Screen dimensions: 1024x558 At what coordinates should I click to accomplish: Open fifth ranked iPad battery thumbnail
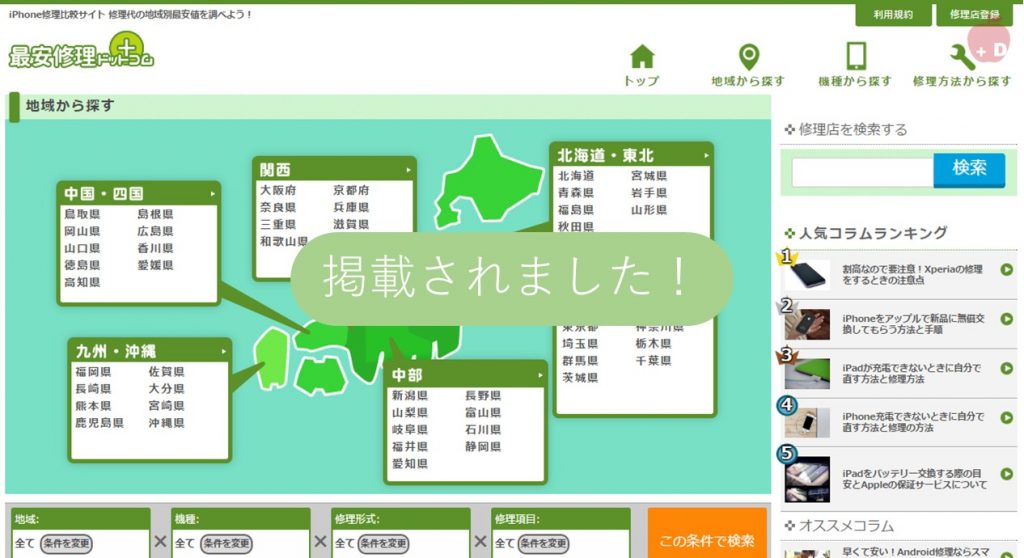tap(807, 479)
